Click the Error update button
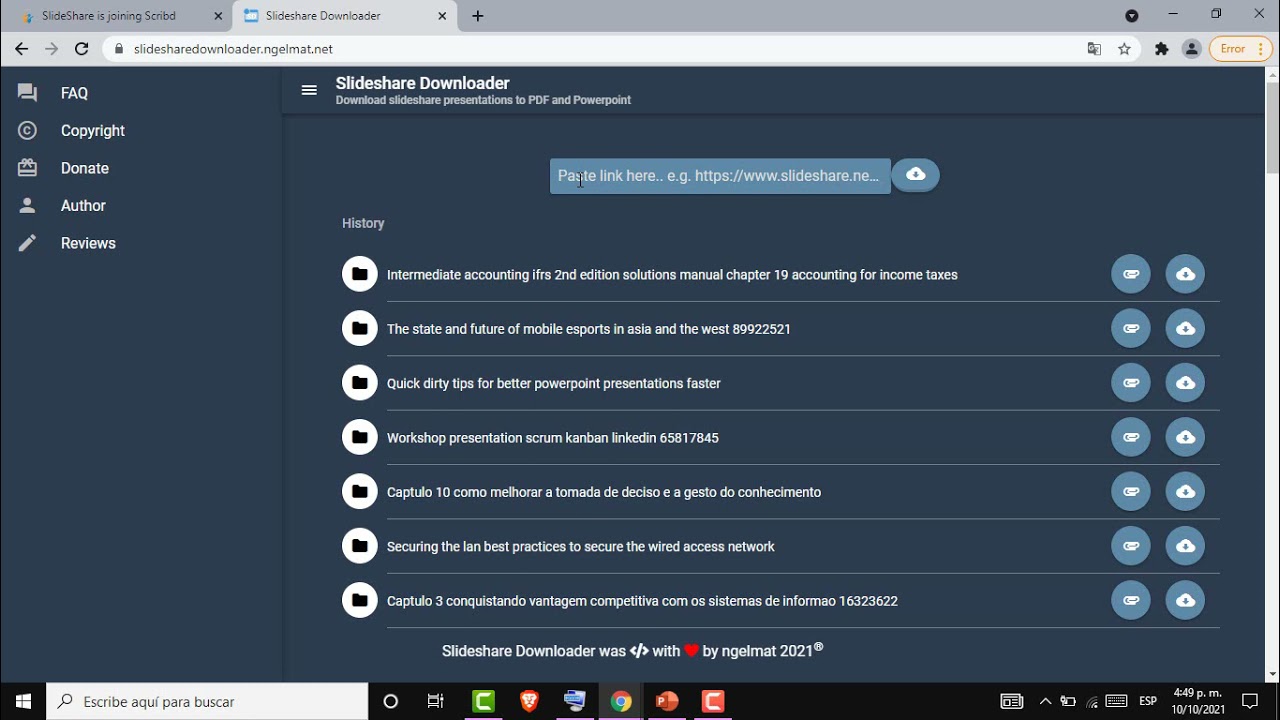The width and height of the screenshot is (1280, 720). [x=1241, y=49]
